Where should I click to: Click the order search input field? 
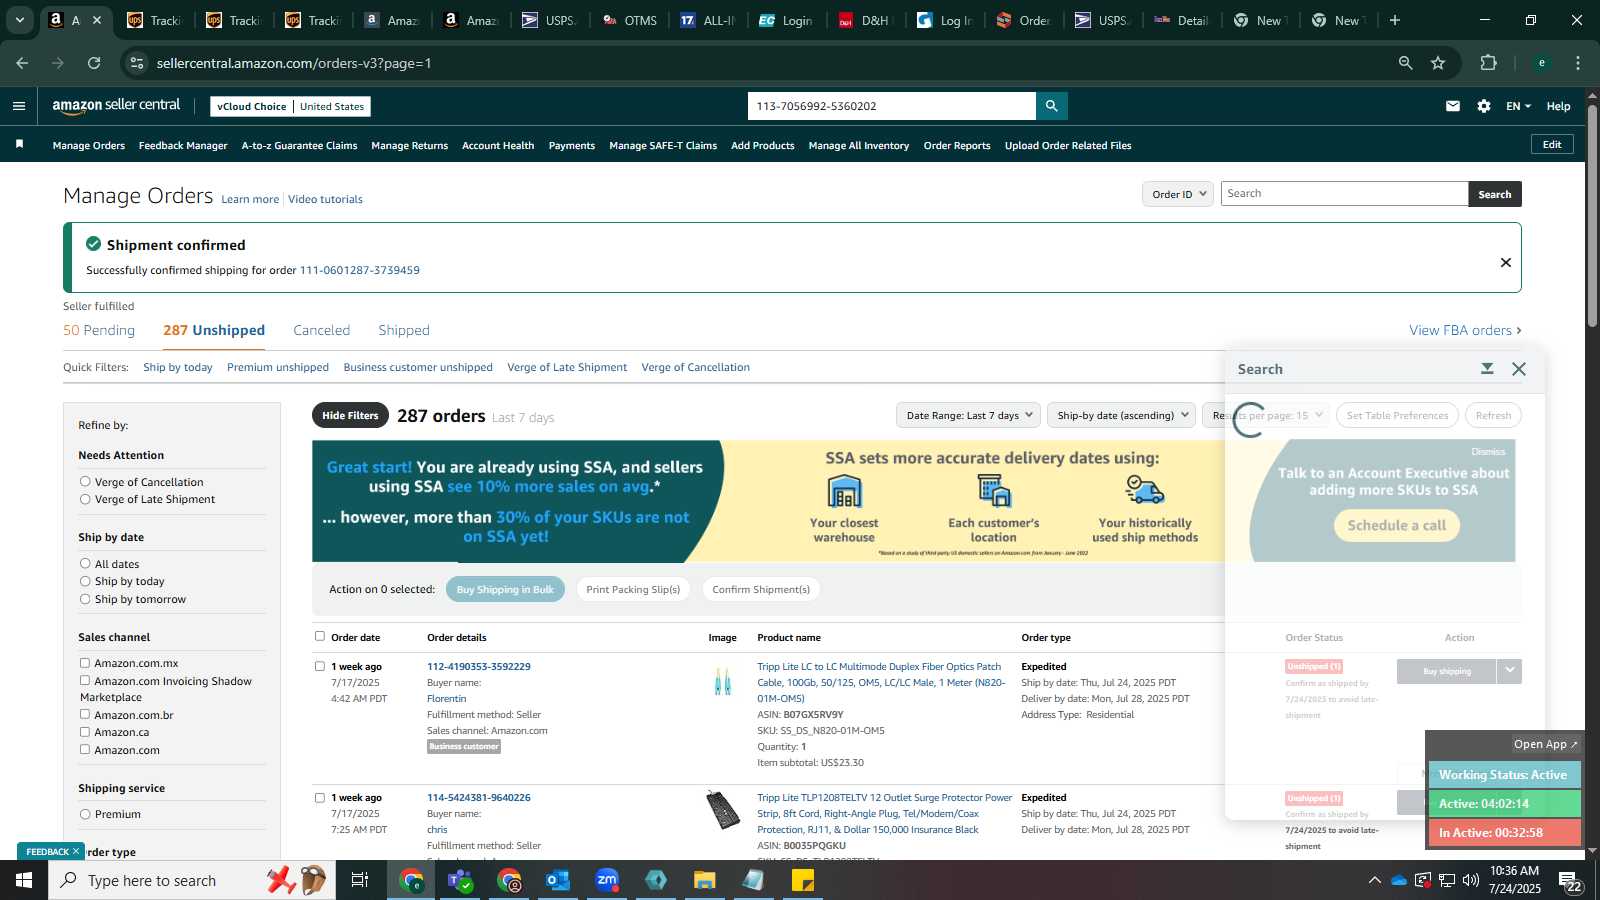[x=1344, y=194]
